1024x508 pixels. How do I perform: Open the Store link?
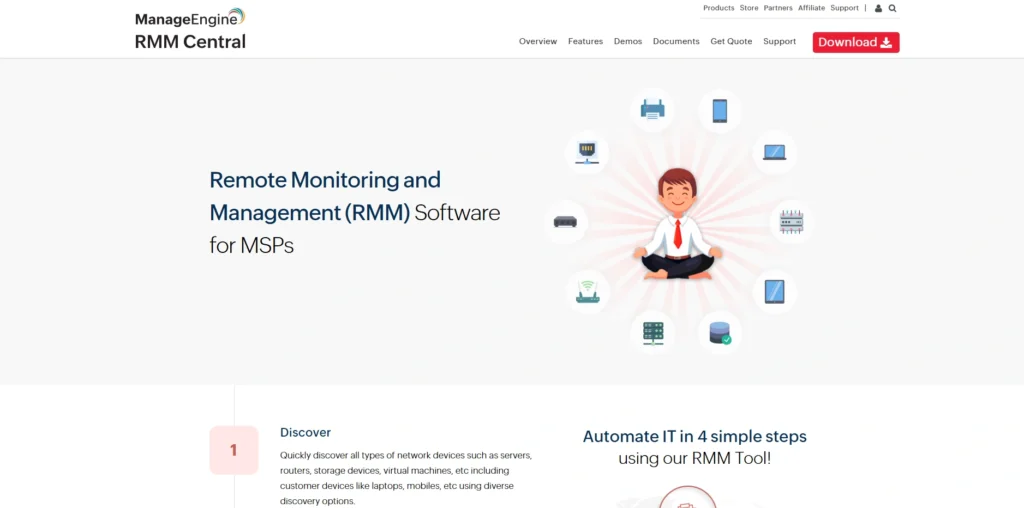tap(749, 8)
